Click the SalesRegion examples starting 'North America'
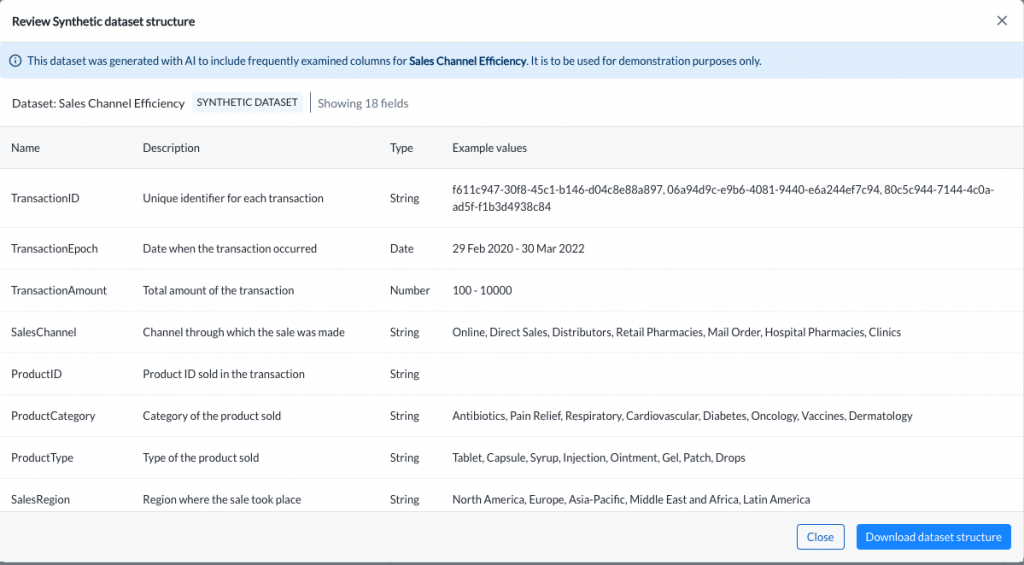The image size is (1024, 565). click(x=631, y=499)
